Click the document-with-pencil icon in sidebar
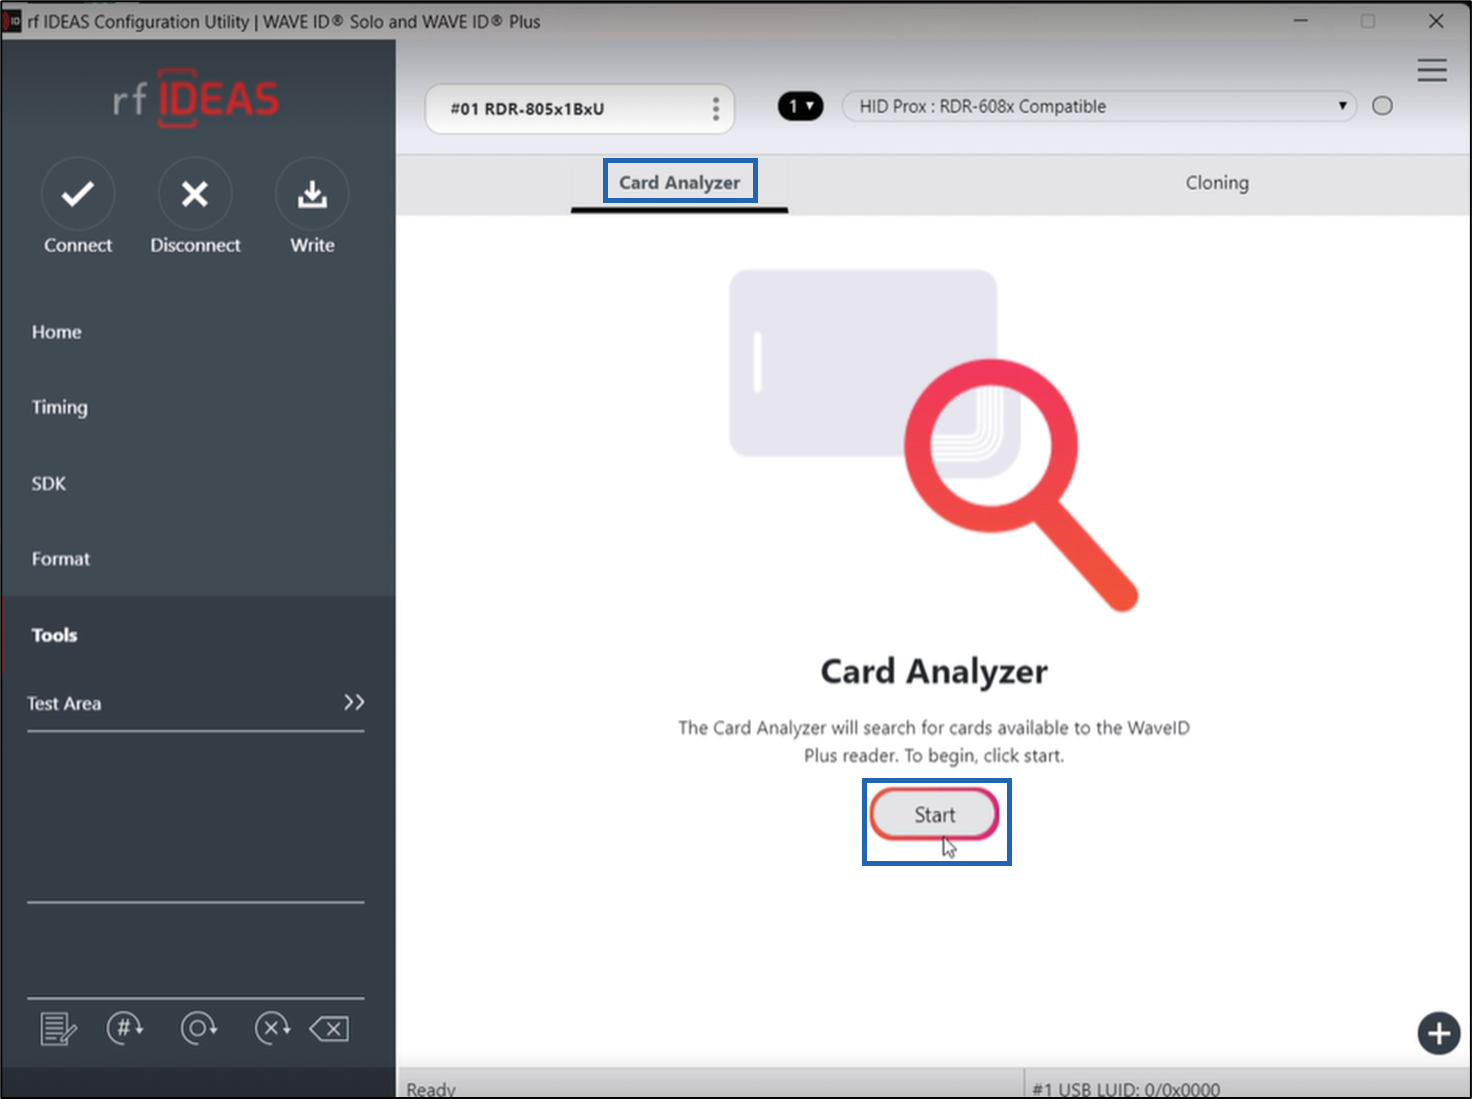Image resolution: width=1472 pixels, height=1099 pixels. pos(58,1028)
